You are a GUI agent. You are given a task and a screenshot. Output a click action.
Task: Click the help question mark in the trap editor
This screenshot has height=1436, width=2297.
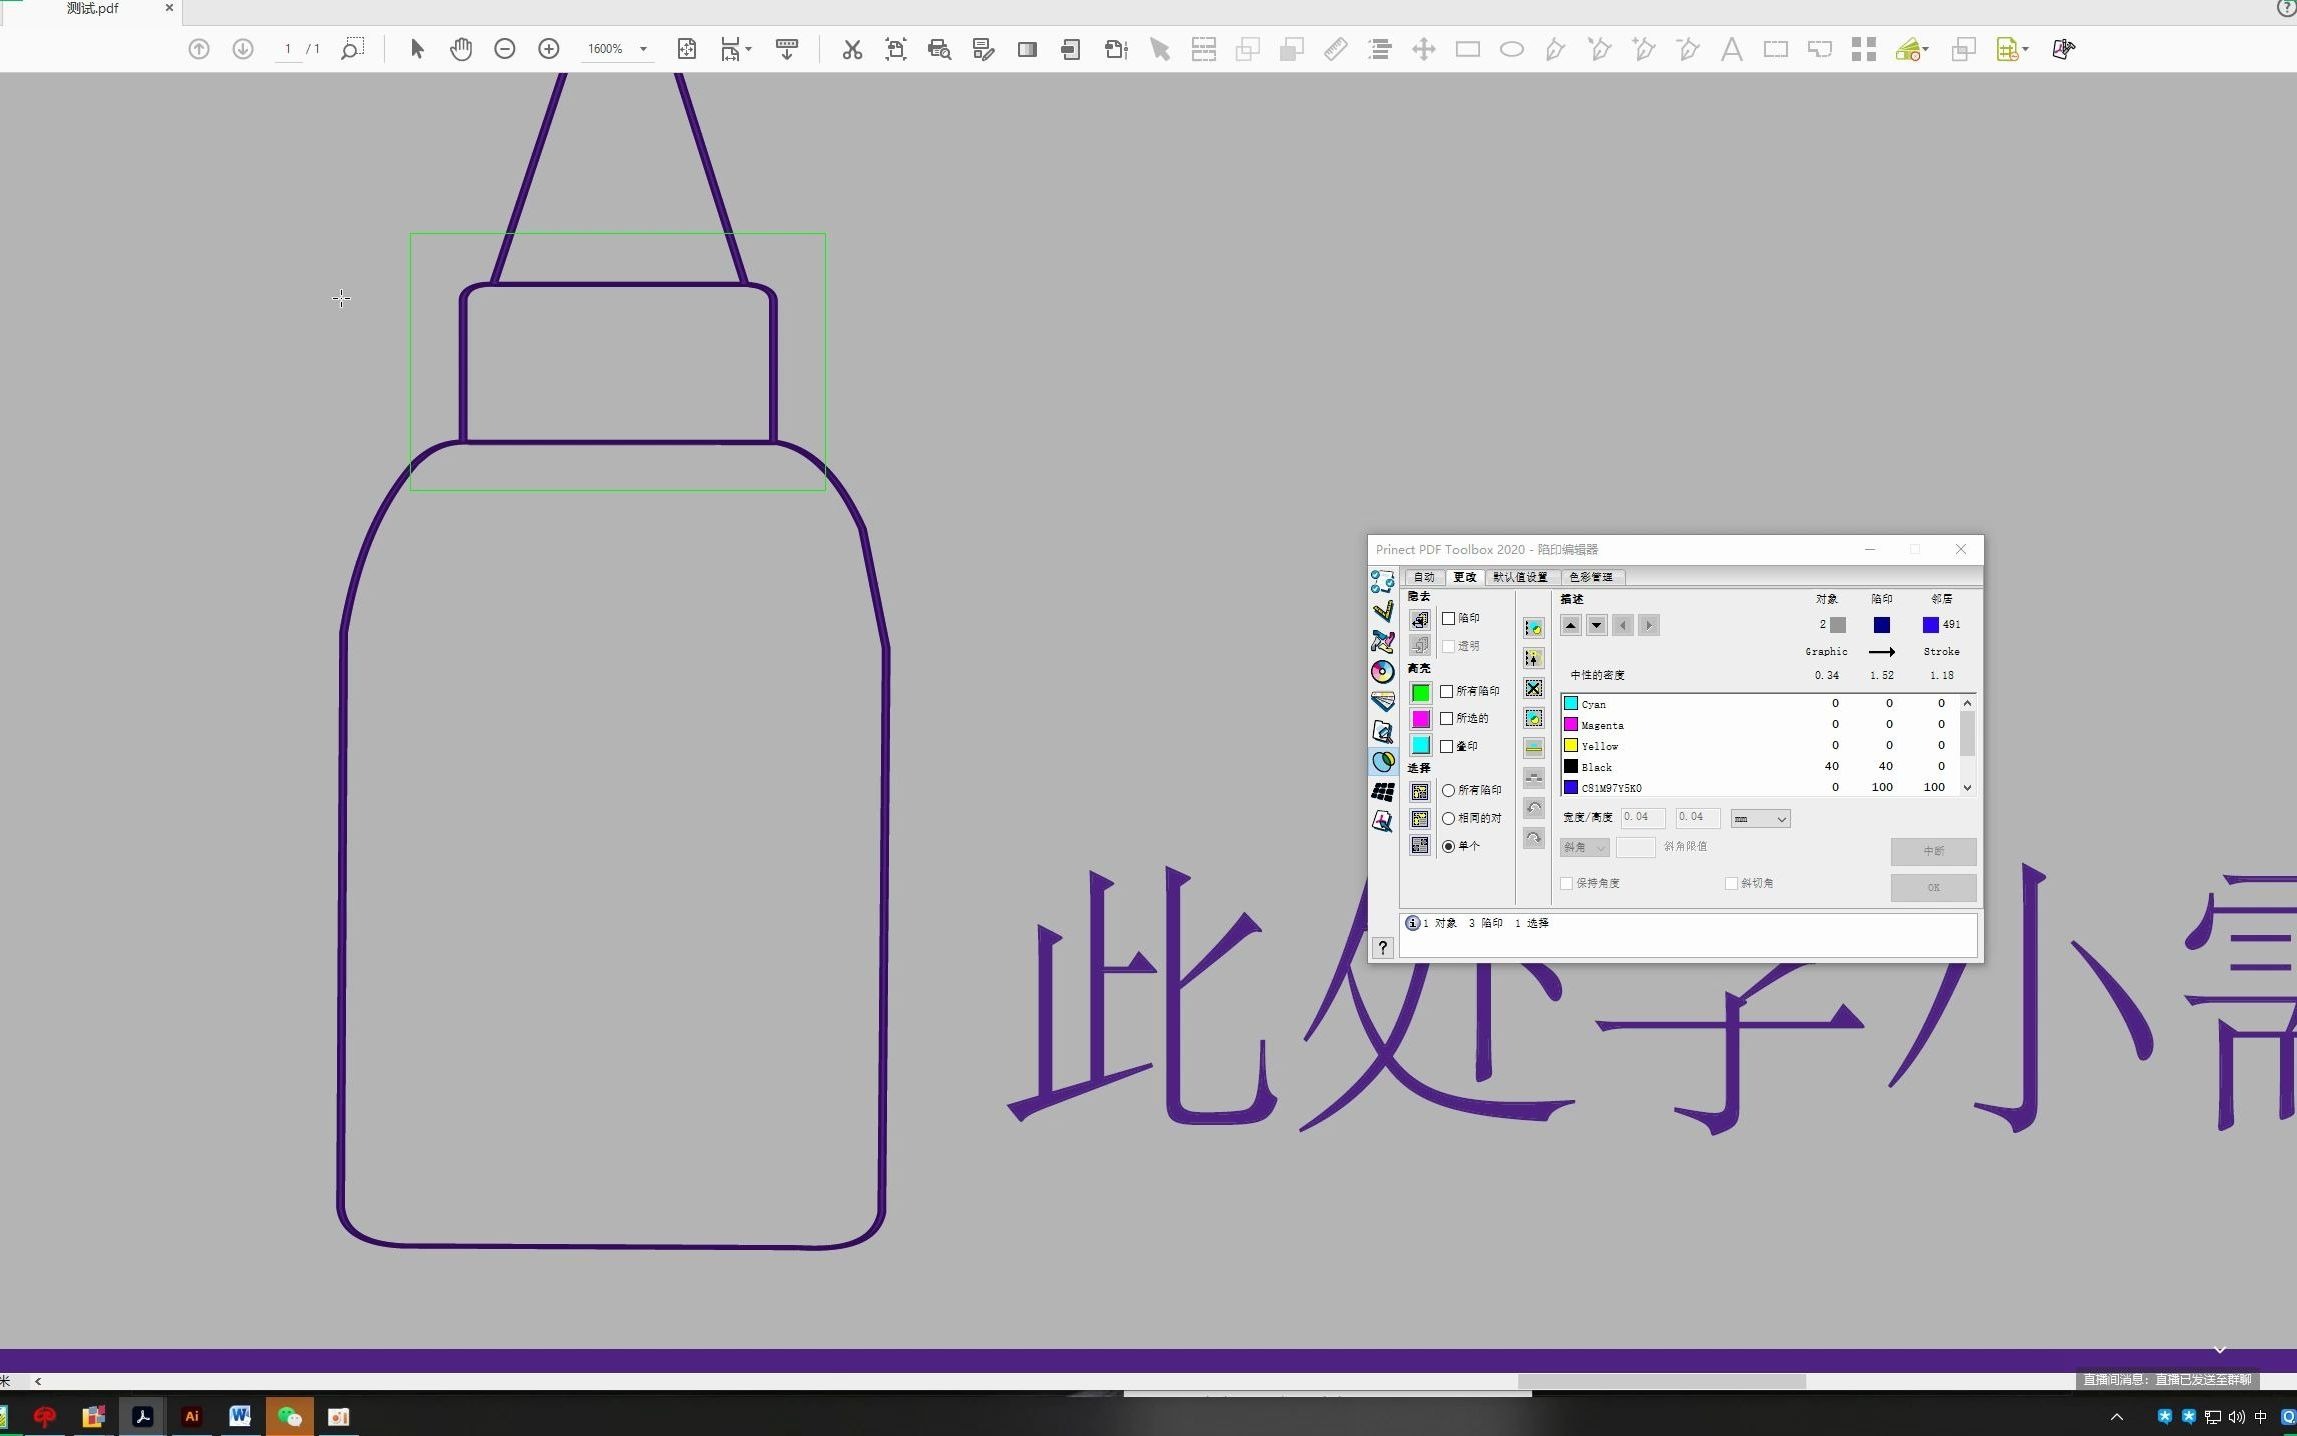pyautogui.click(x=1382, y=948)
